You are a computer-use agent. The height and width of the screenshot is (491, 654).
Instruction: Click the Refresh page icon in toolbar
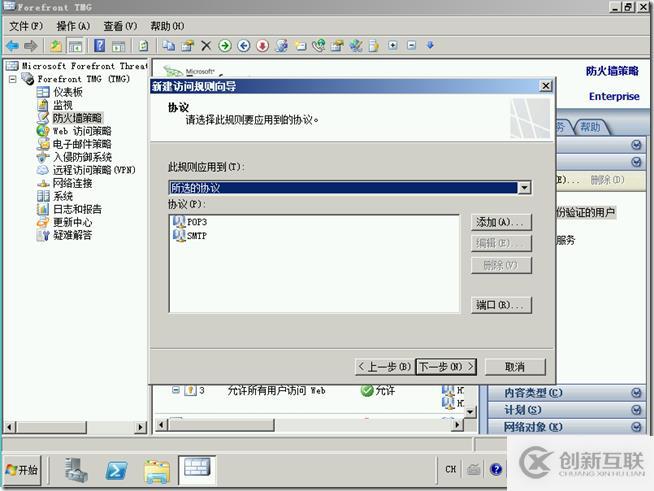pyautogui.click(x=143, y=45)
